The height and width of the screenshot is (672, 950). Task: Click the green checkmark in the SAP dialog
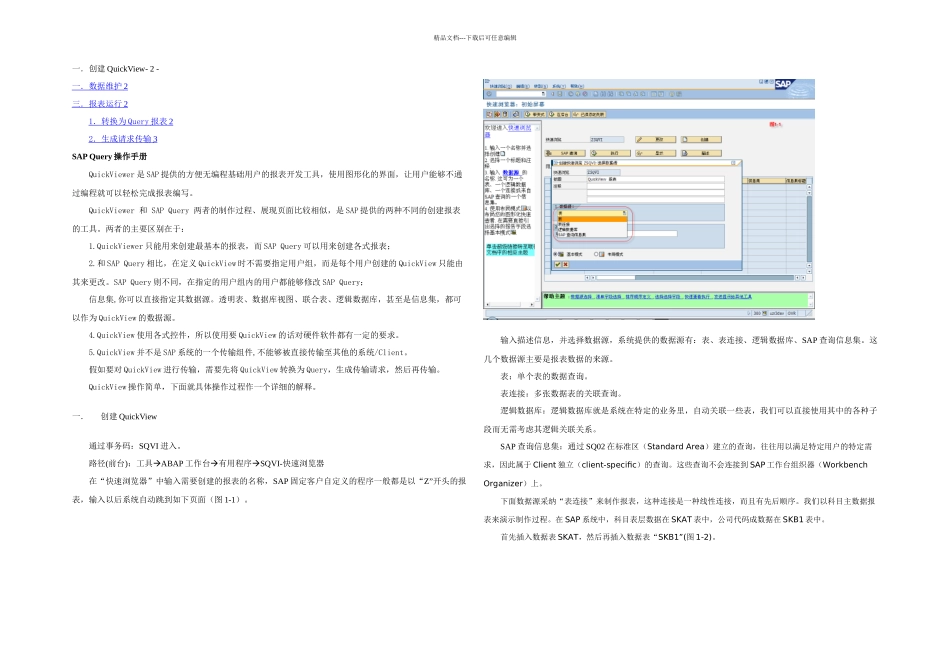click(557, 264)
